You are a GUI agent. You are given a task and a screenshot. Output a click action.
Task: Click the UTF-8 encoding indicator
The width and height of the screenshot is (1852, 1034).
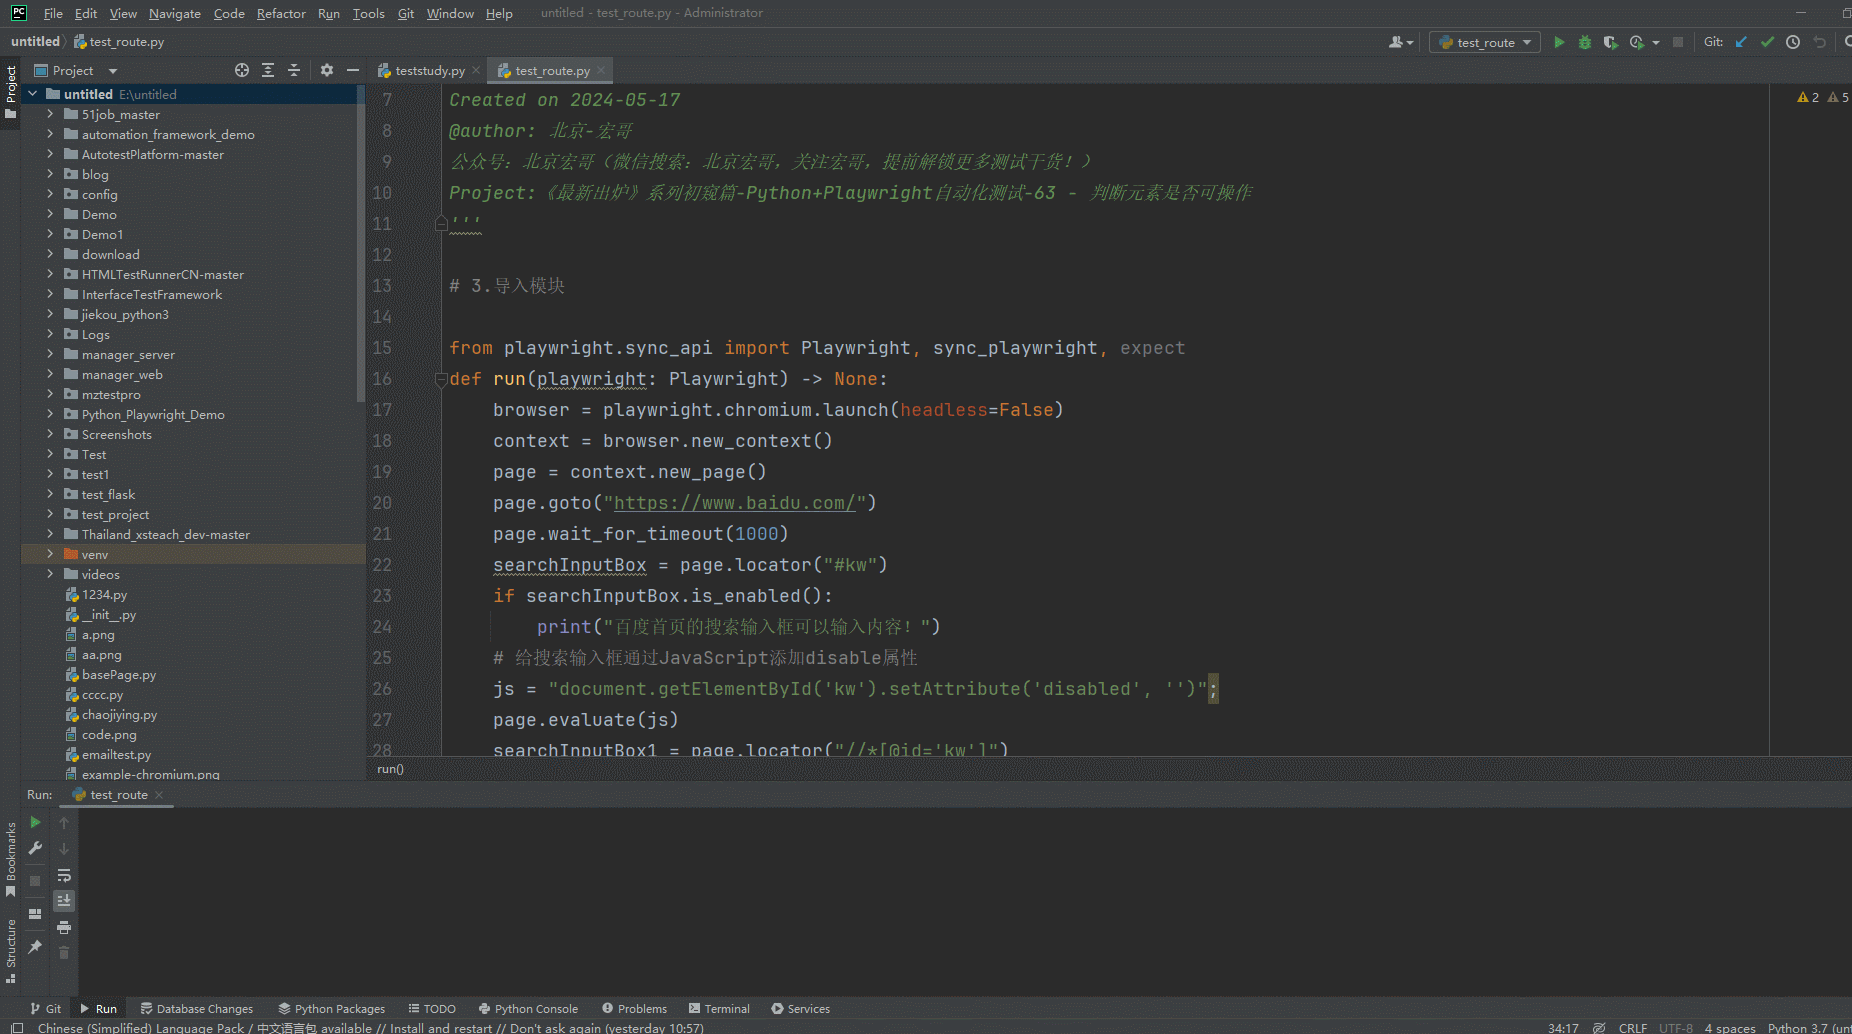coord(1676,1027)
